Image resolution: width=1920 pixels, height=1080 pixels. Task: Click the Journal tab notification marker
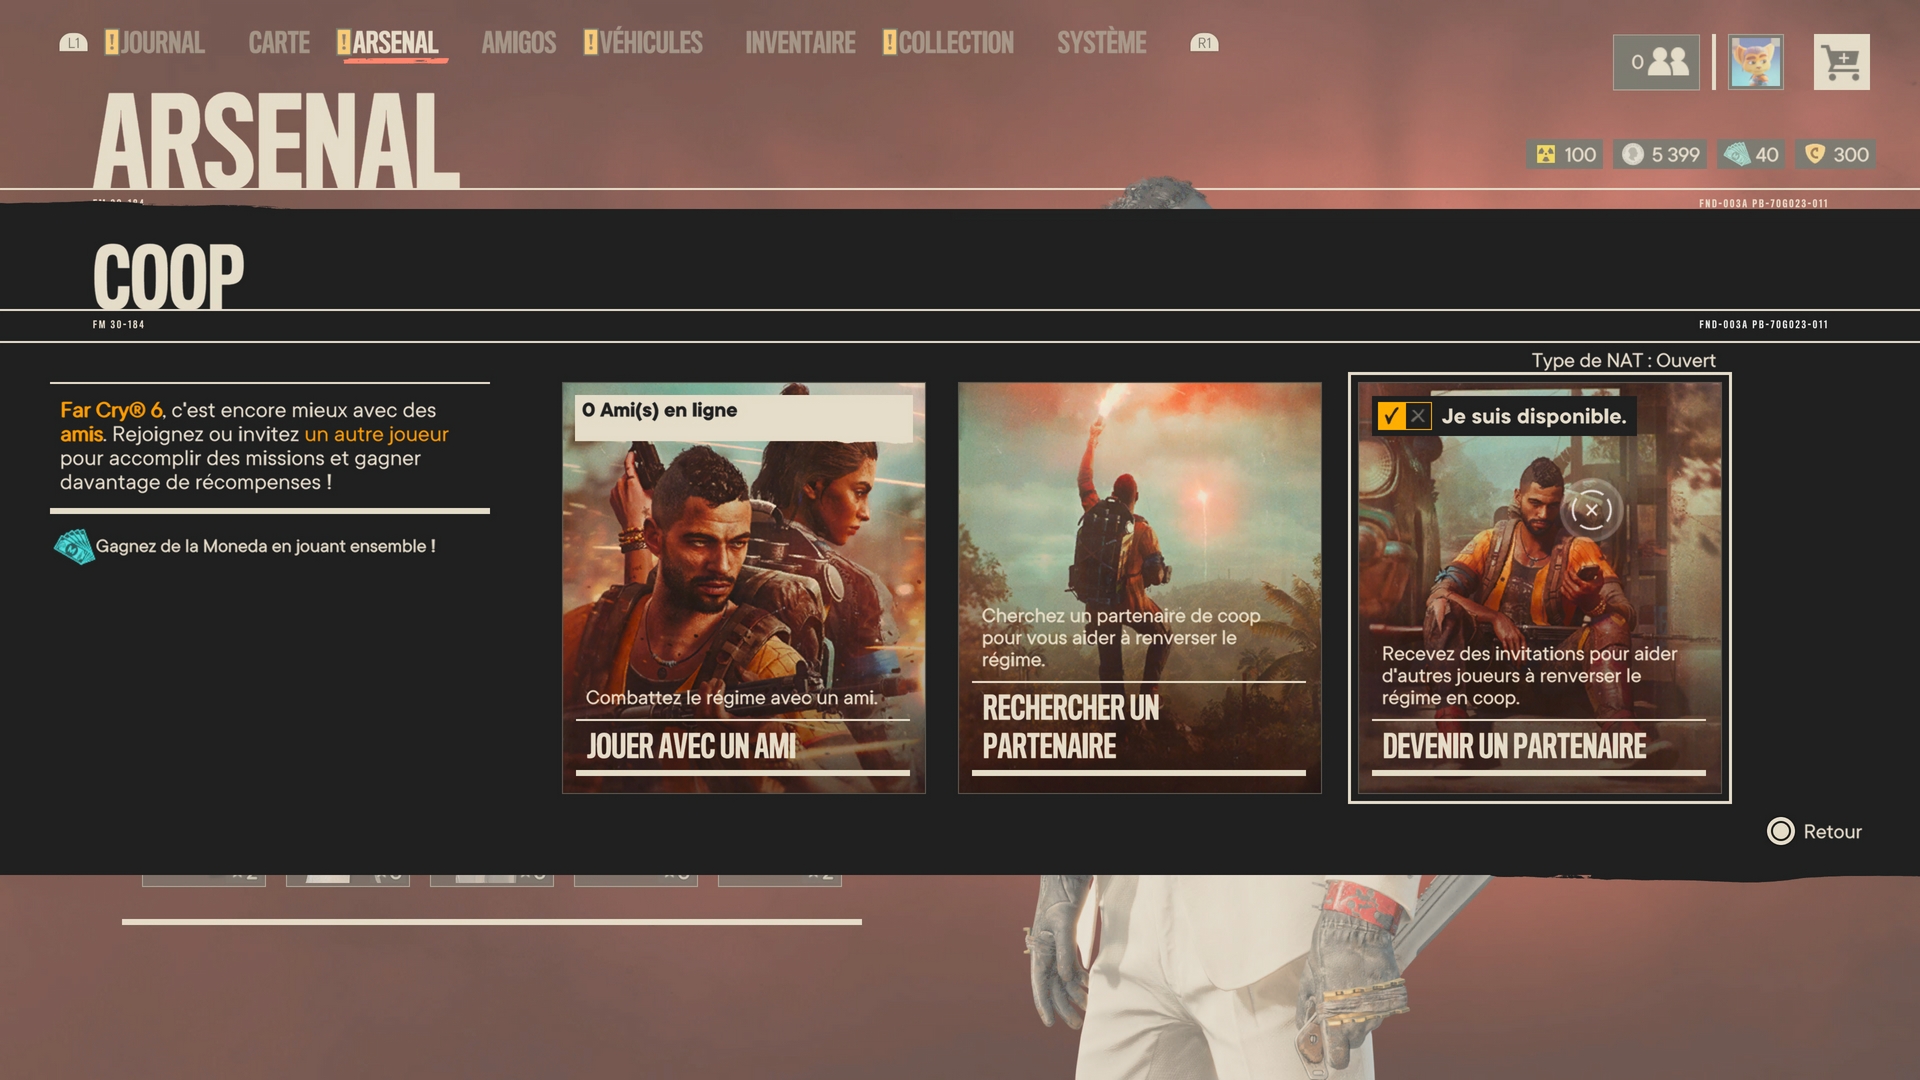(x=111, y=43)
